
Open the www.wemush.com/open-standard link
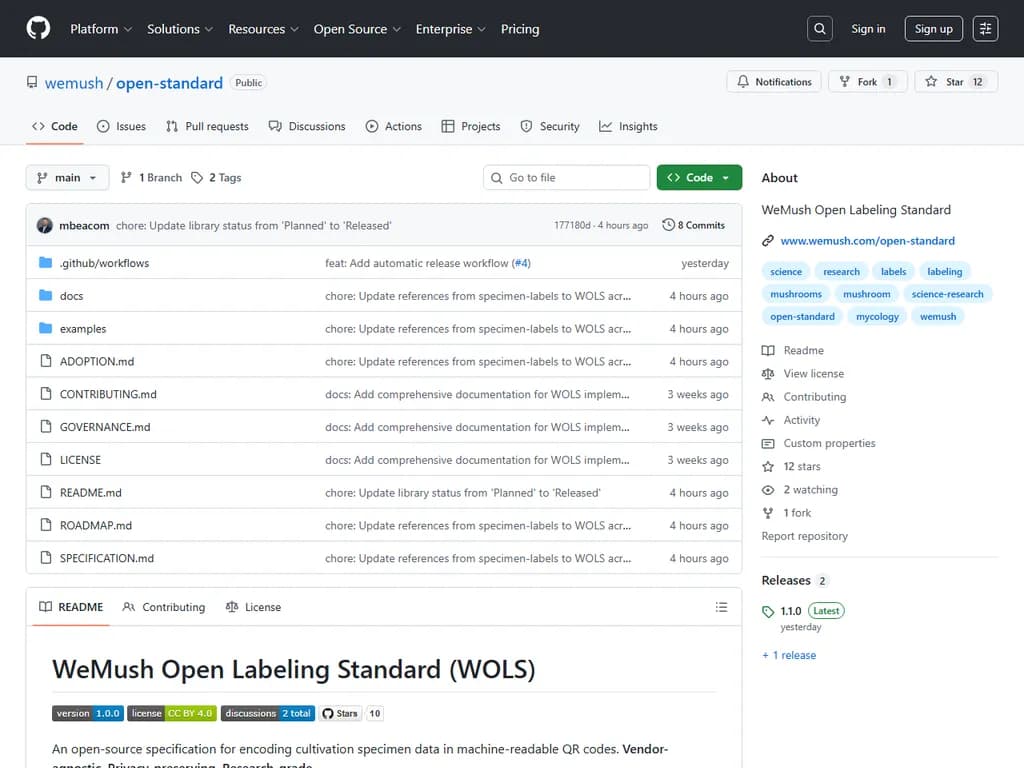(867, 241)
